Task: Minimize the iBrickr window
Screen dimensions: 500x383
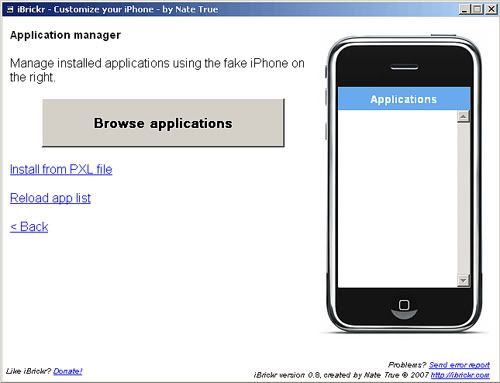Action: [464, 9]
